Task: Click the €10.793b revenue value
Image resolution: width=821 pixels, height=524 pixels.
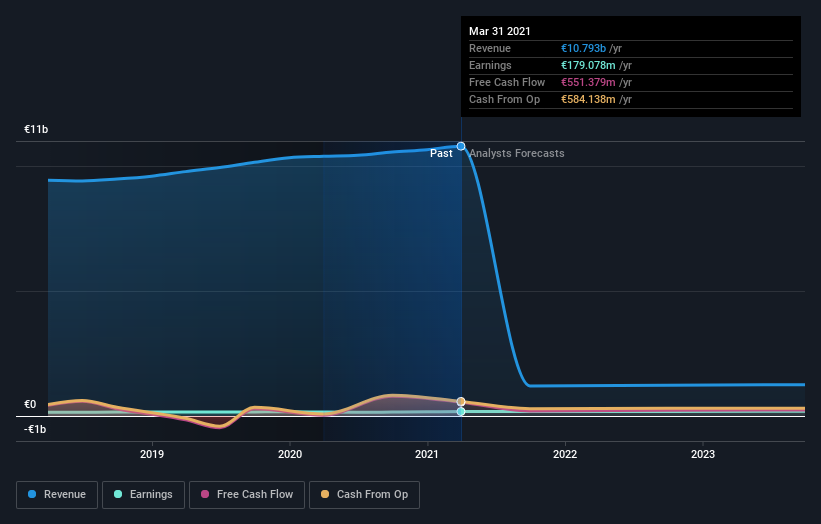Action: [583, 48]
